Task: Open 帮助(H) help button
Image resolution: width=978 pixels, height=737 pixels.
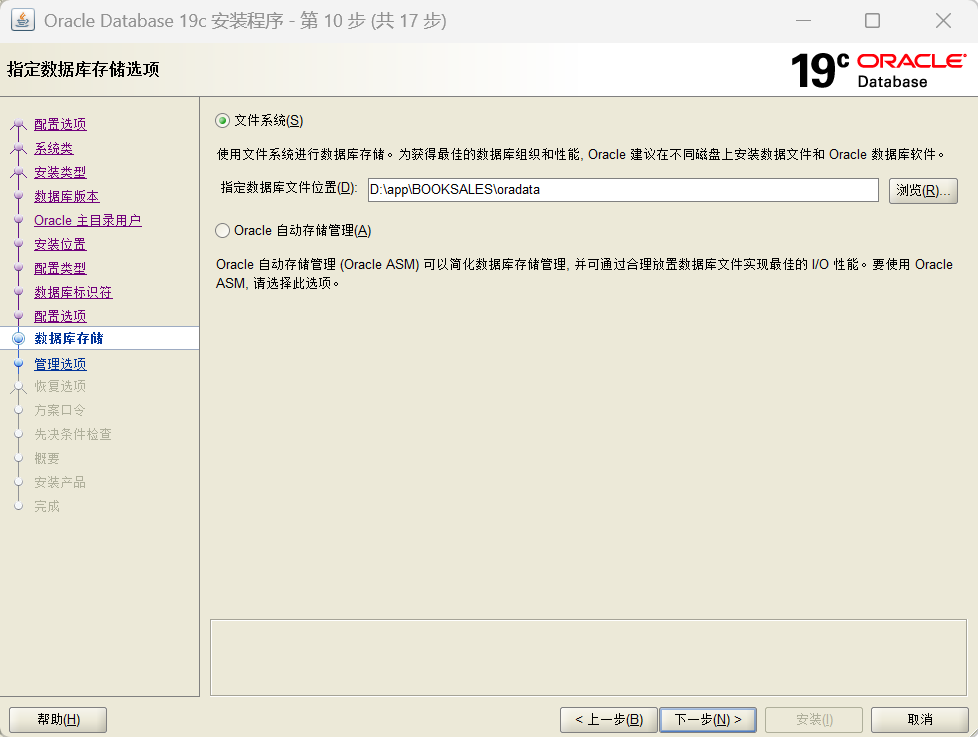Action: 58,720
